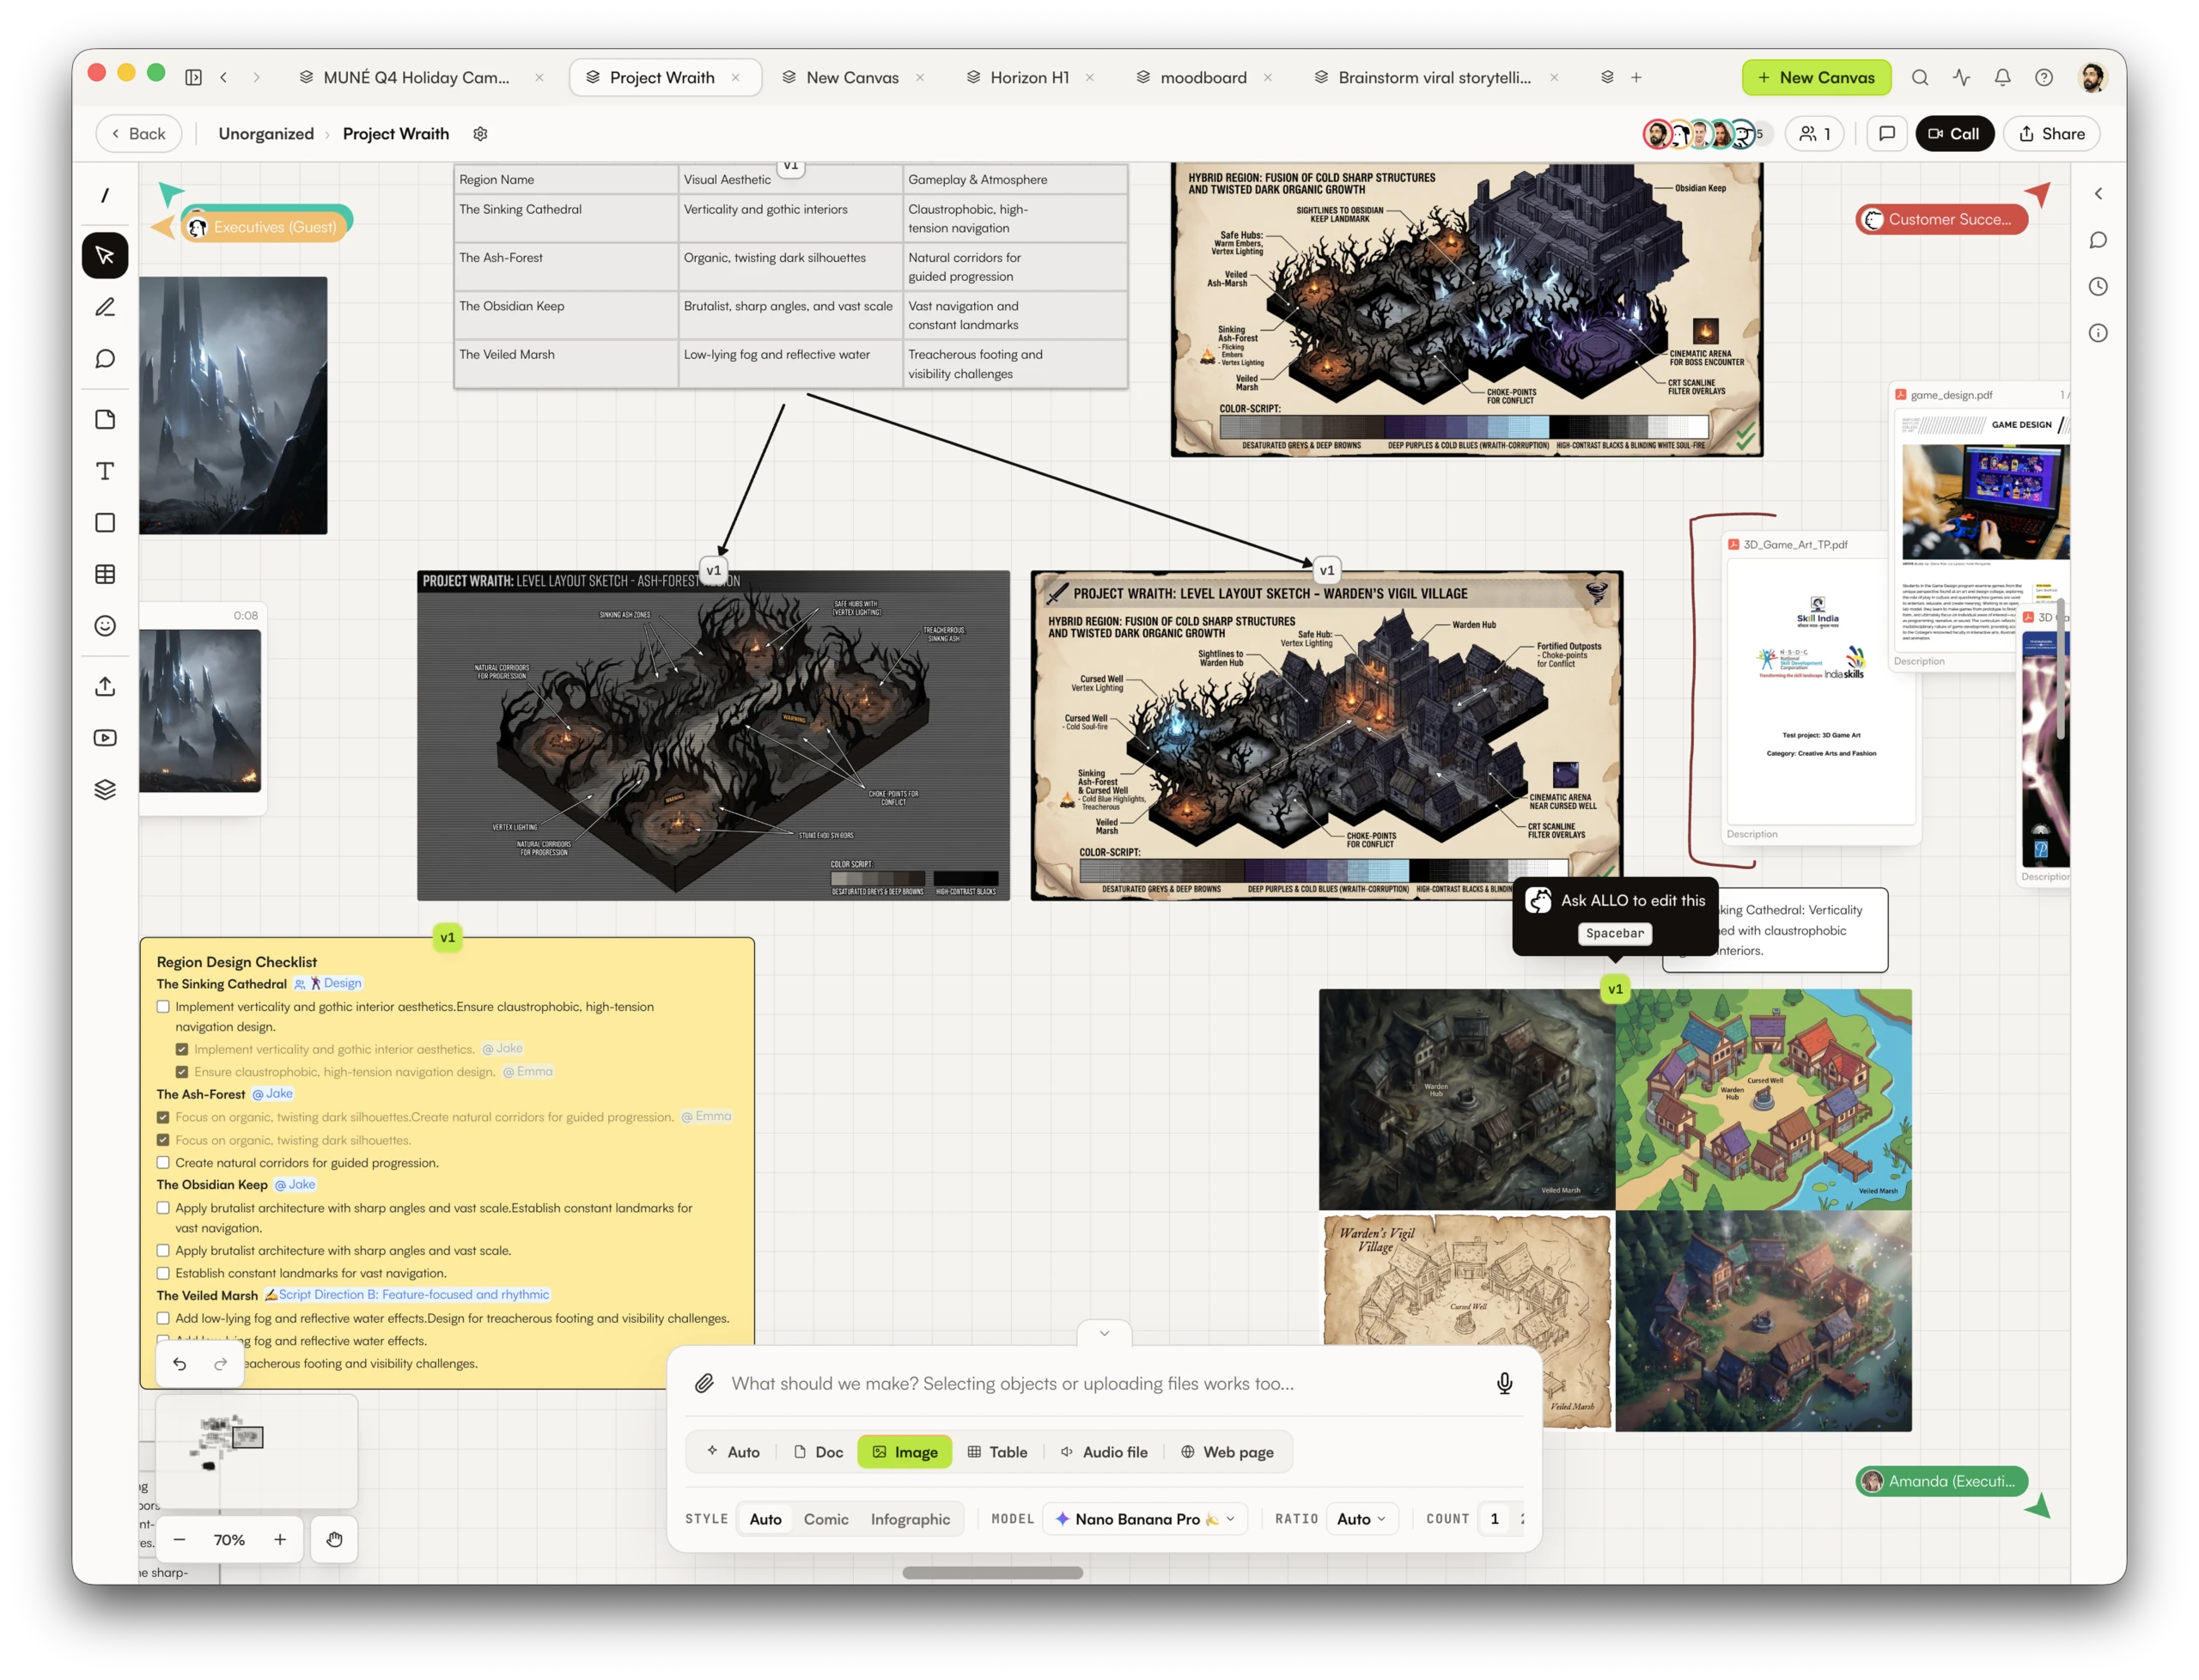
Task: Start a Call
Action: click(1954, 134)
